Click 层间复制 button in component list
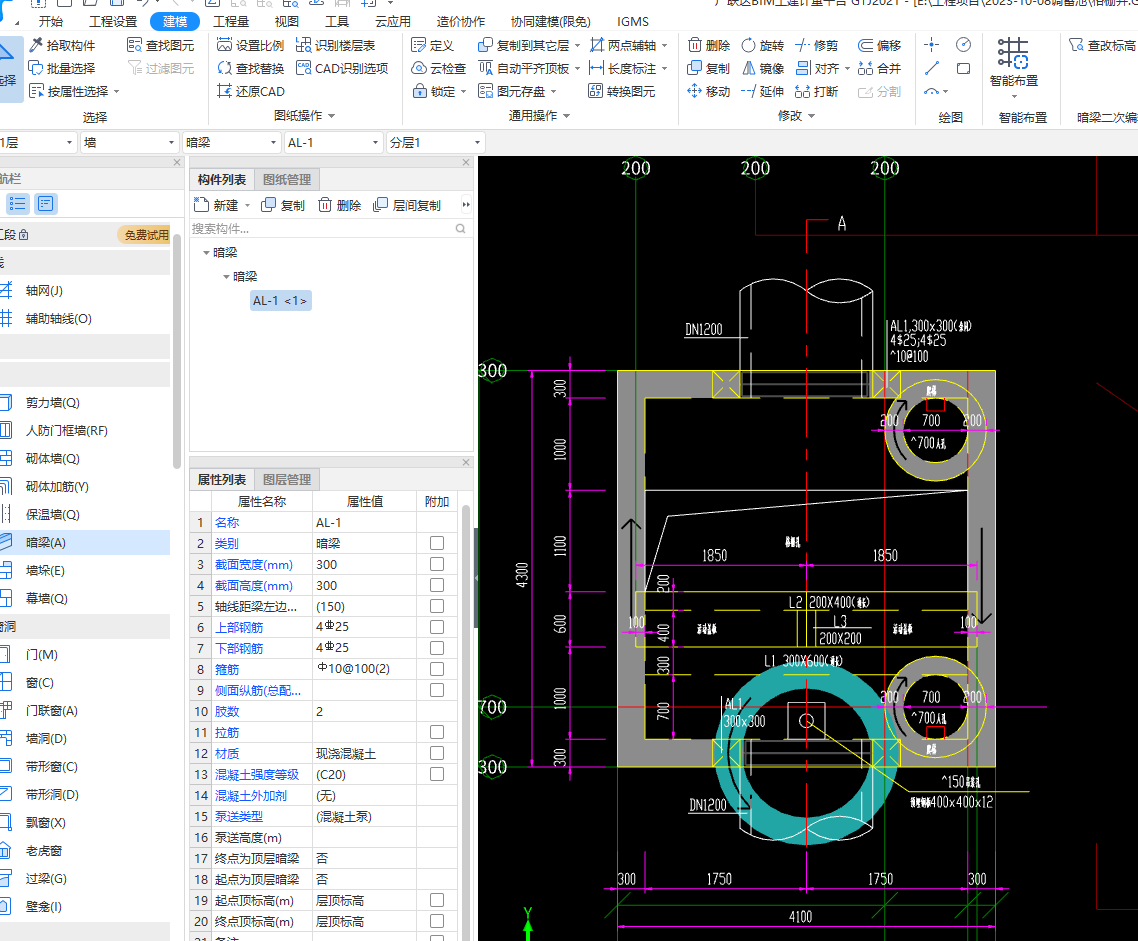1138x941 pixels. [407, 205]
